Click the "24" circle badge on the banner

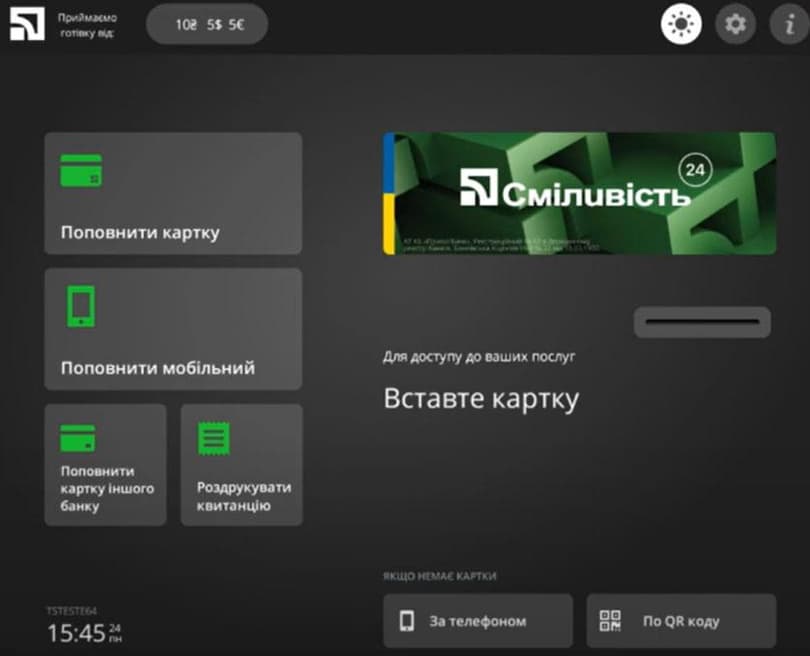(695, 169)
